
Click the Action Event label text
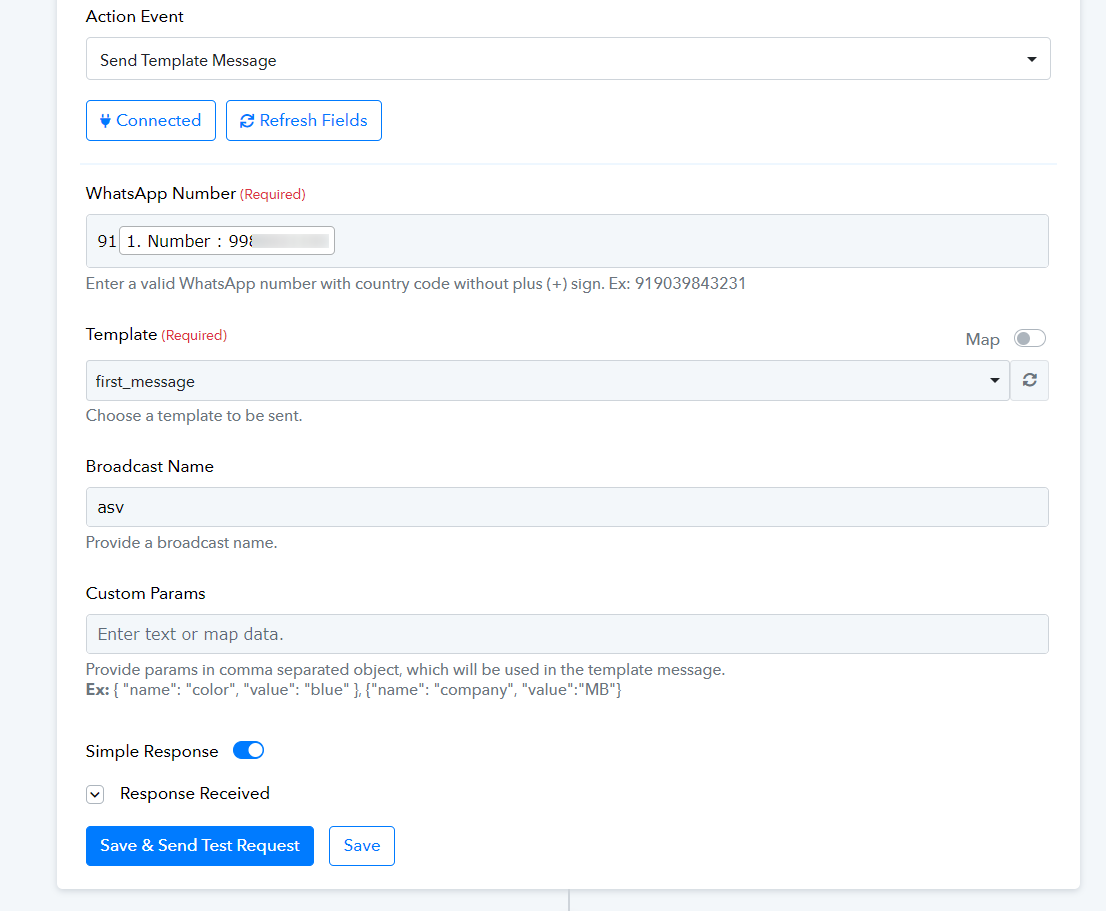(135, 16)
